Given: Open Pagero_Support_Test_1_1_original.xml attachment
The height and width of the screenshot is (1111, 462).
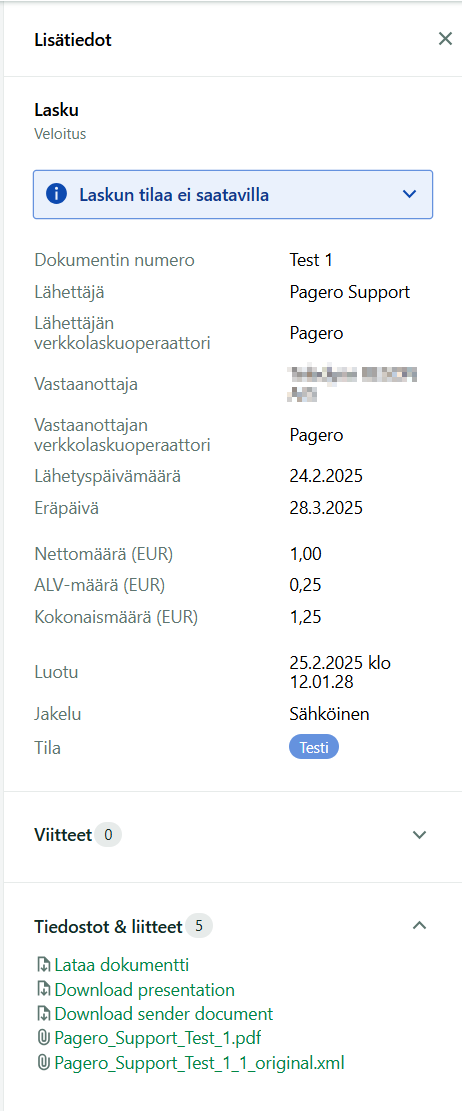Looking at the screenshot, I should (200, 1063).
